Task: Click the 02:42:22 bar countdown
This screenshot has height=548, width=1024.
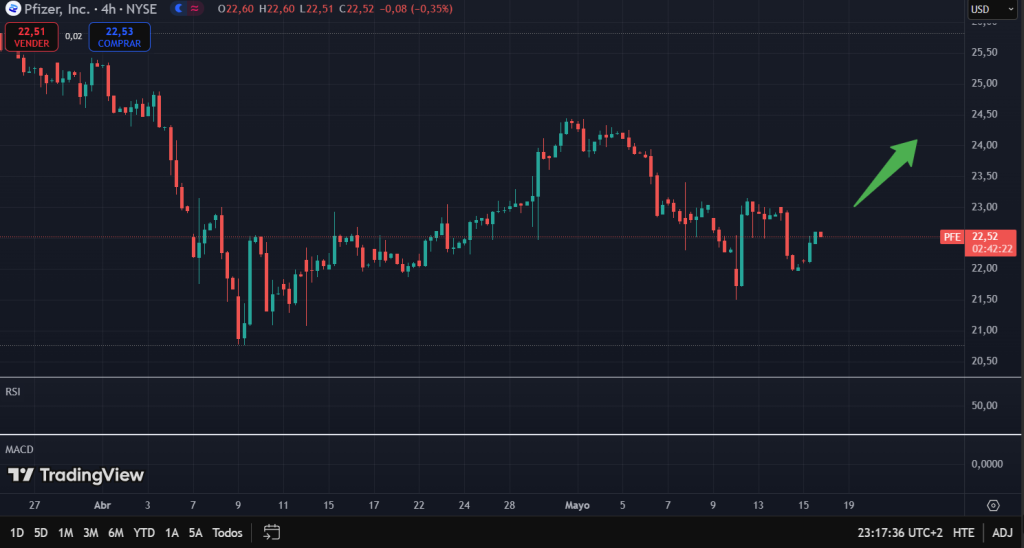Action: 992,249
